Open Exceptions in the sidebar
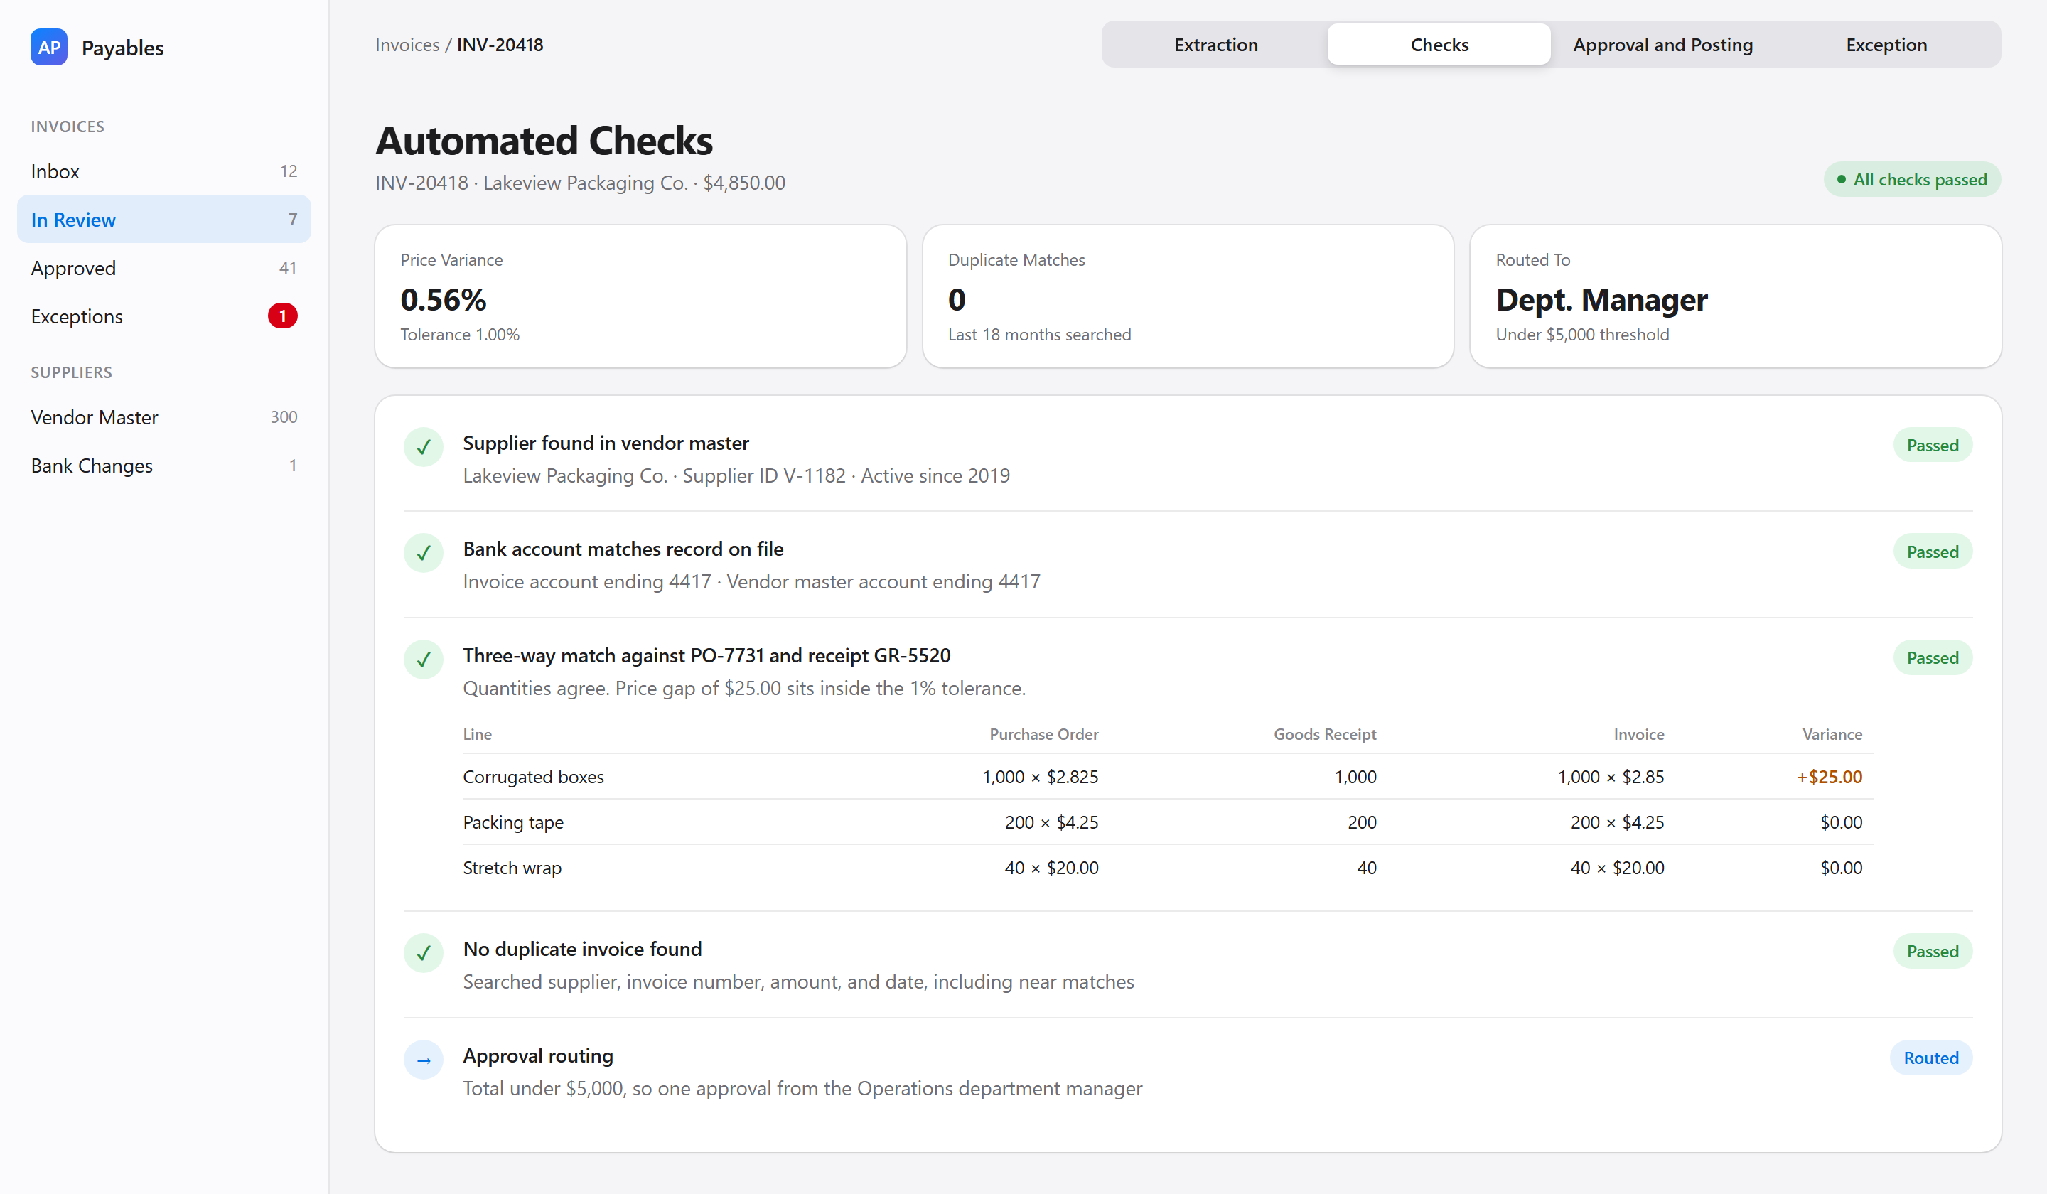Image resolution: width=2047 pixels, height=1194 pixels. tap(164, 316)
